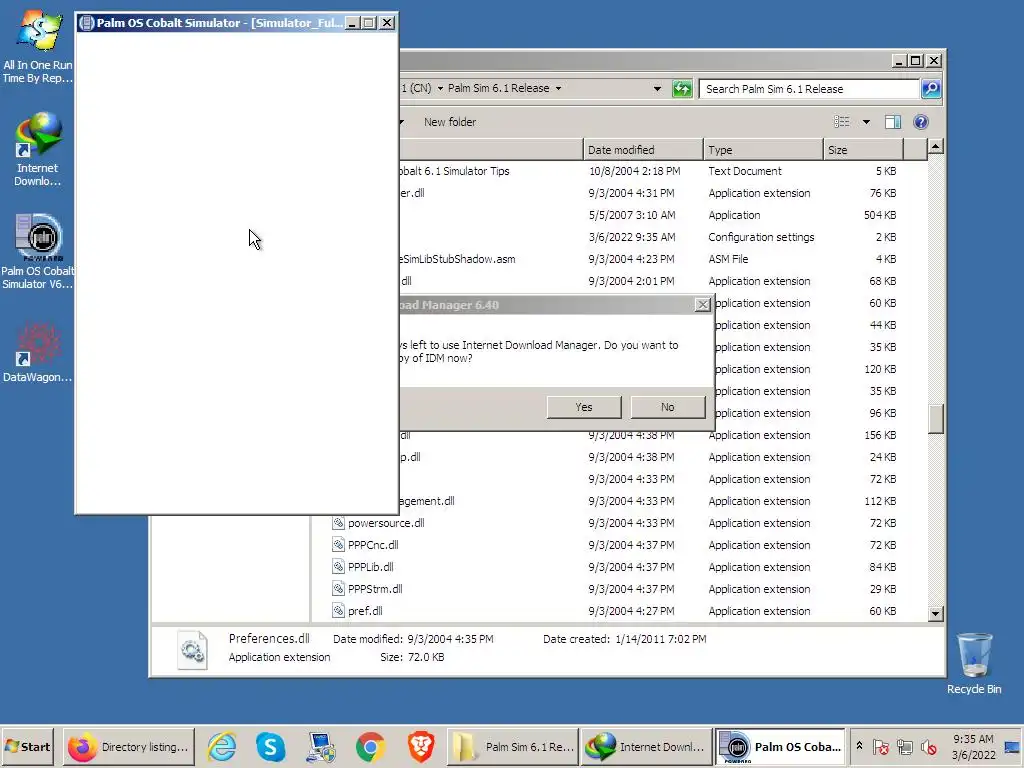Open the Recycle Bin
Screen dimensions: 1024x768
coord(974,663)
